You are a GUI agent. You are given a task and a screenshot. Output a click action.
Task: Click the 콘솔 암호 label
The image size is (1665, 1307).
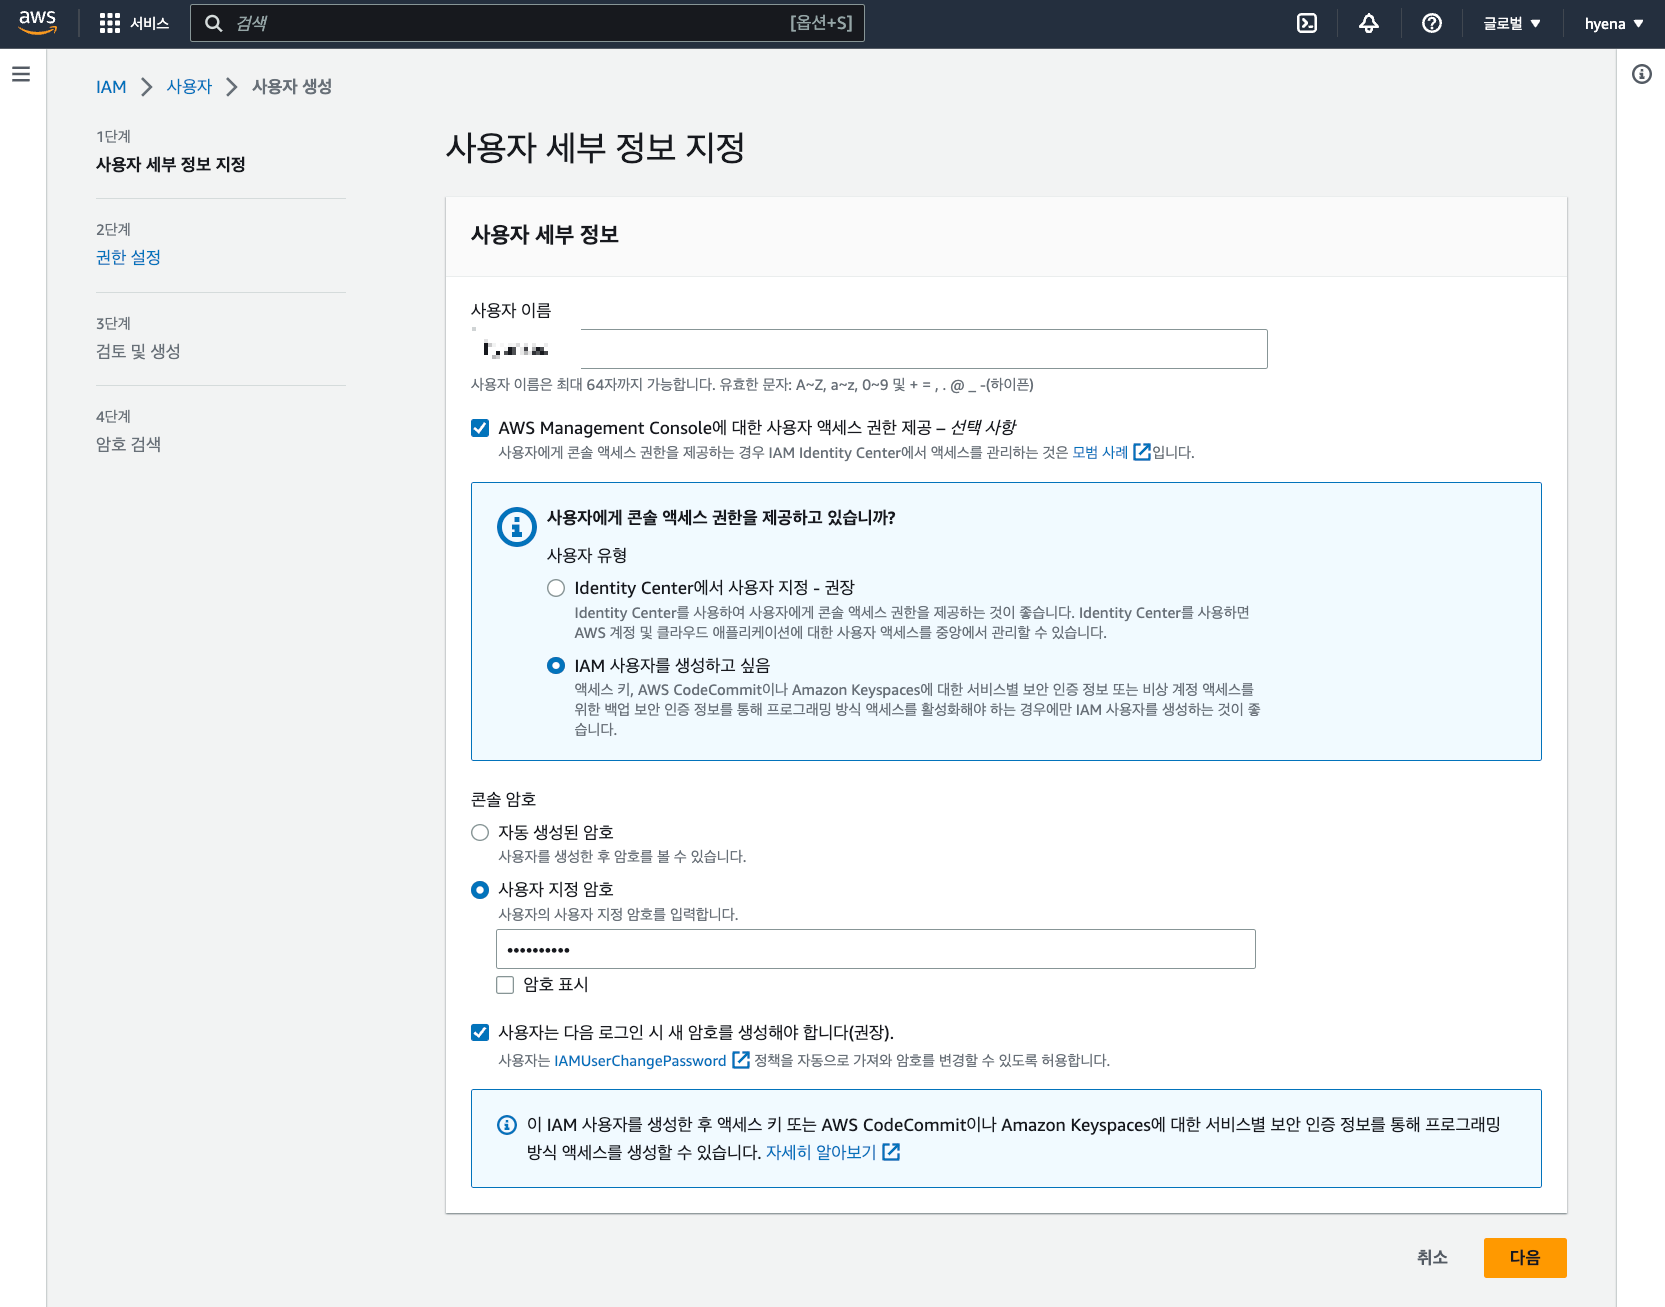pyautogui.click(x=504, y=799)
